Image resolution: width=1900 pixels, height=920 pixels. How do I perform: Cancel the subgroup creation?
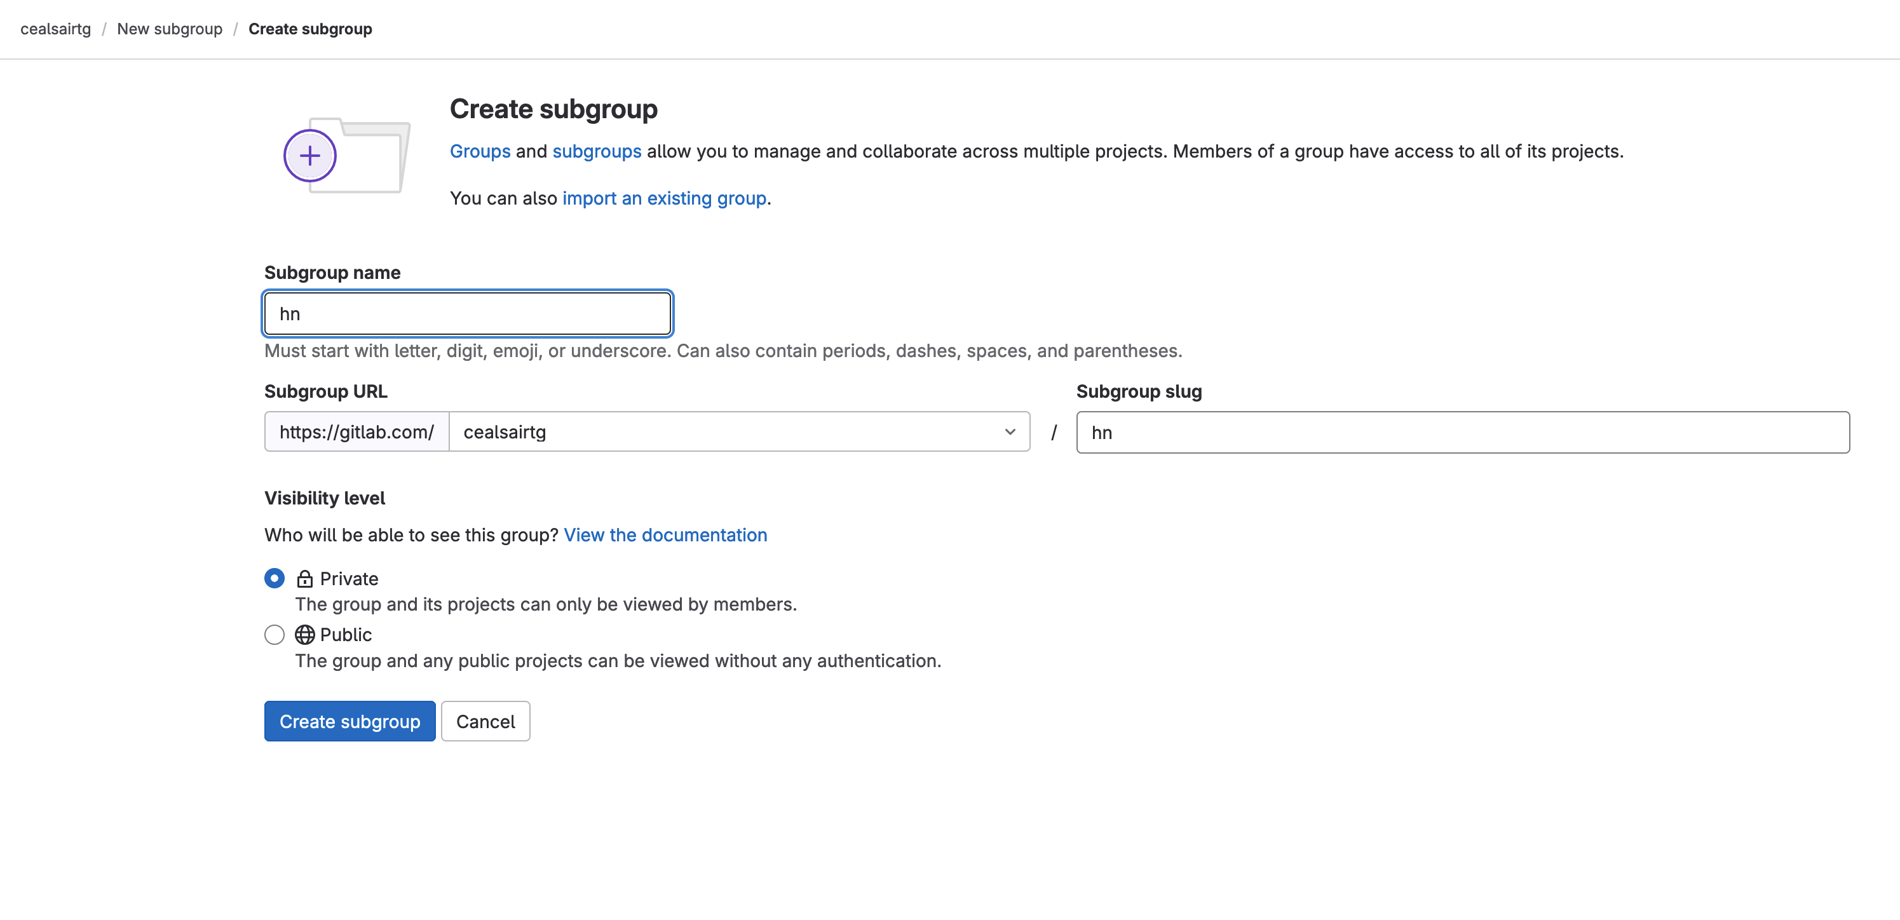point(485,722)
